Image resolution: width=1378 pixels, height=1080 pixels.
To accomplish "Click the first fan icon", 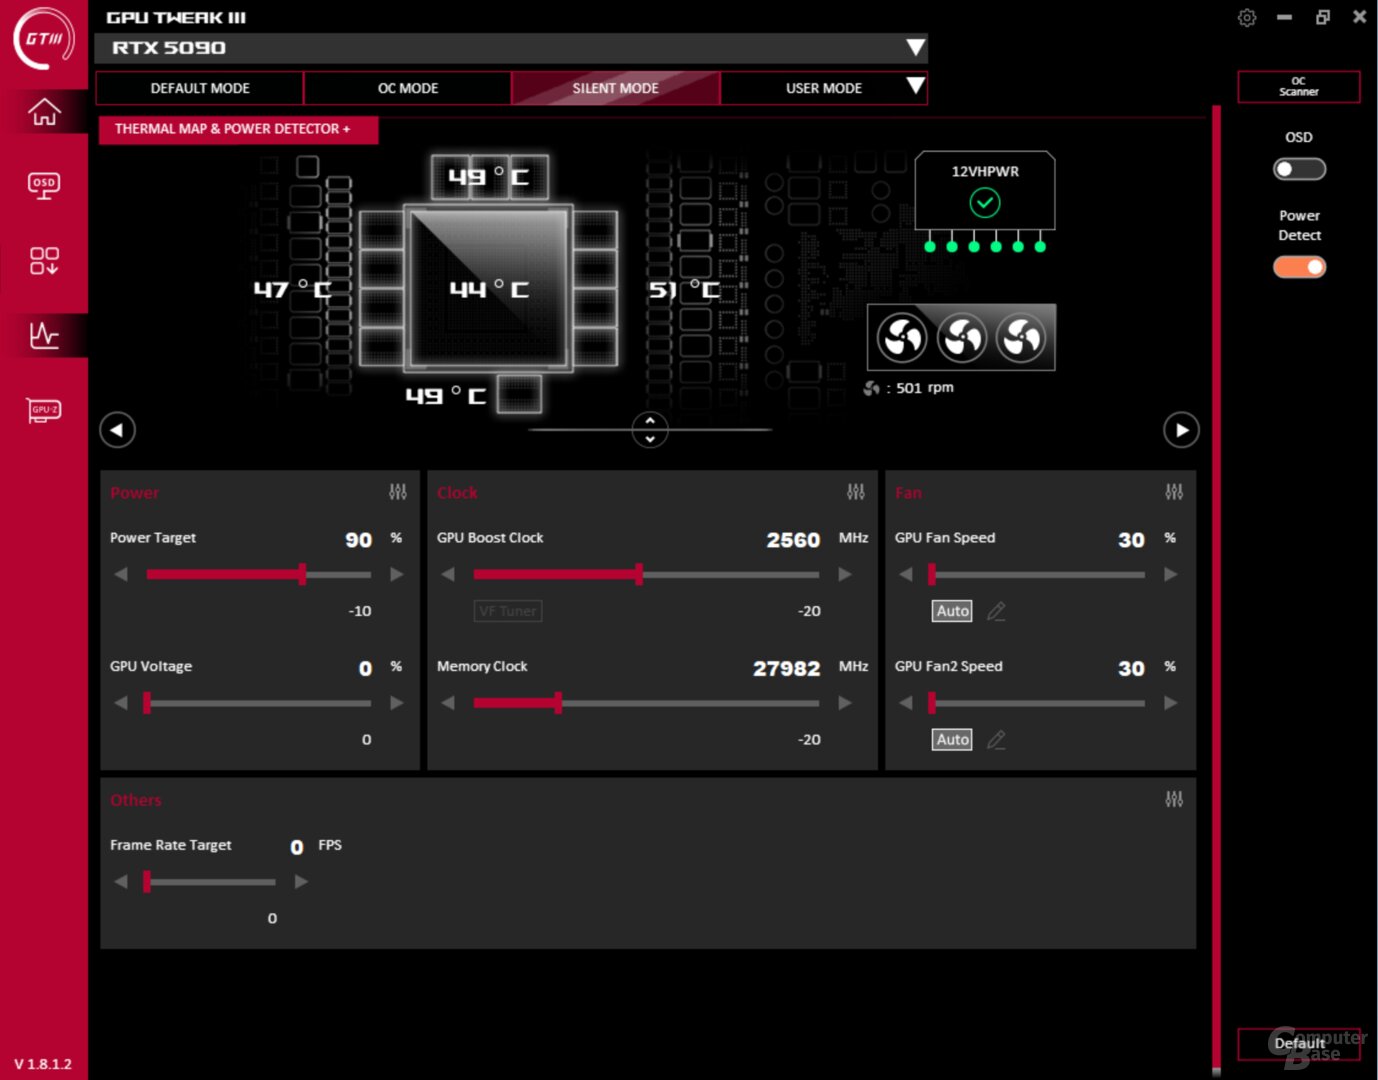I will coord(902,338).
